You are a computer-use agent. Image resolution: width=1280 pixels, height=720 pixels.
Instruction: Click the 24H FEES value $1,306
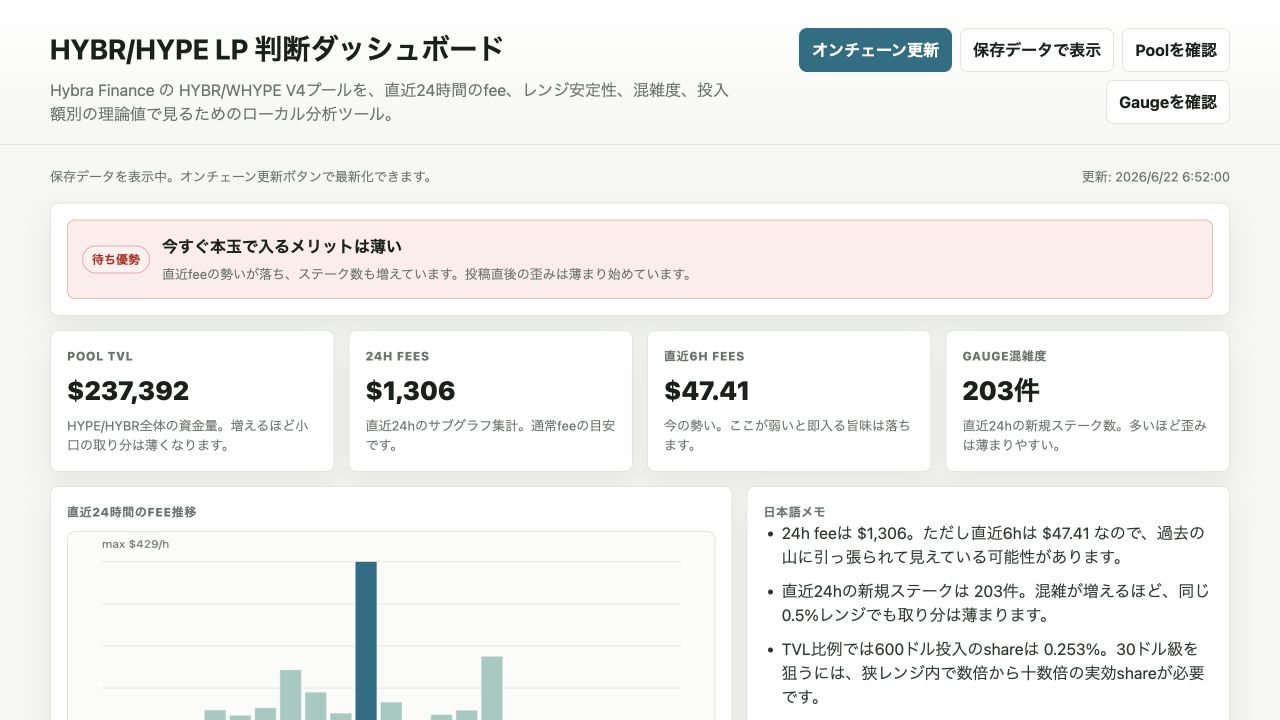410,390
